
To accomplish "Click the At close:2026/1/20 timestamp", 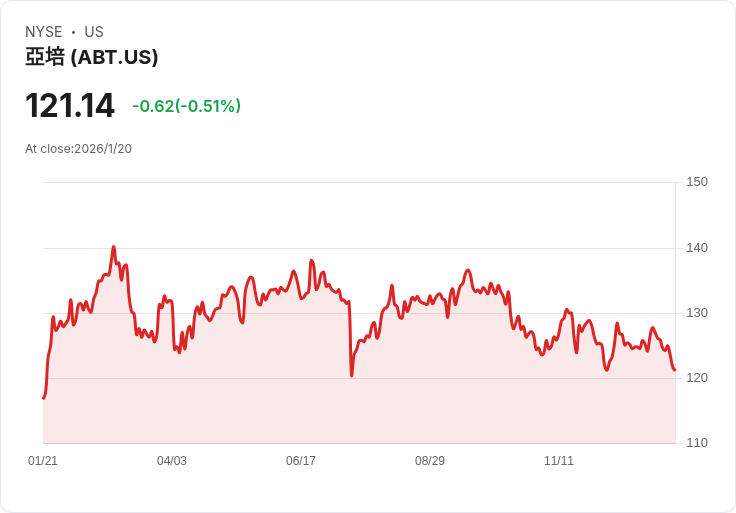I will coord(78,149).
